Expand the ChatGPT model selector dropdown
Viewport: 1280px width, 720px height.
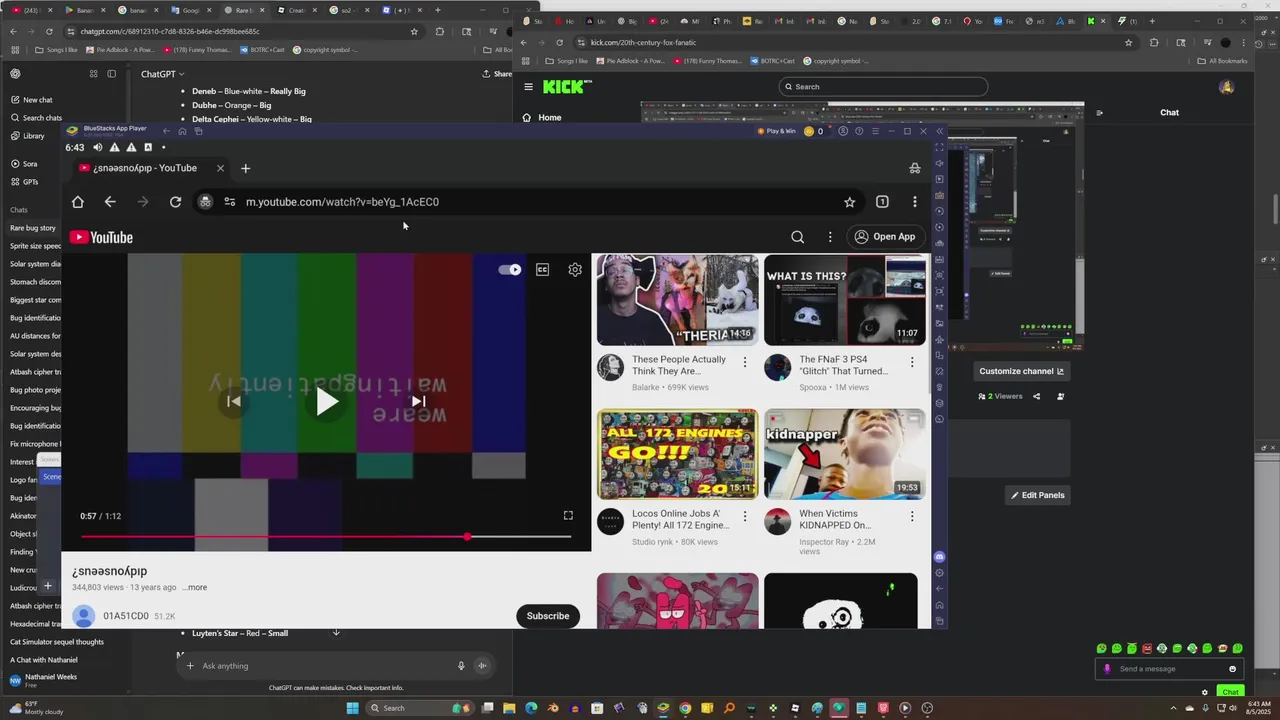[162, 74]
